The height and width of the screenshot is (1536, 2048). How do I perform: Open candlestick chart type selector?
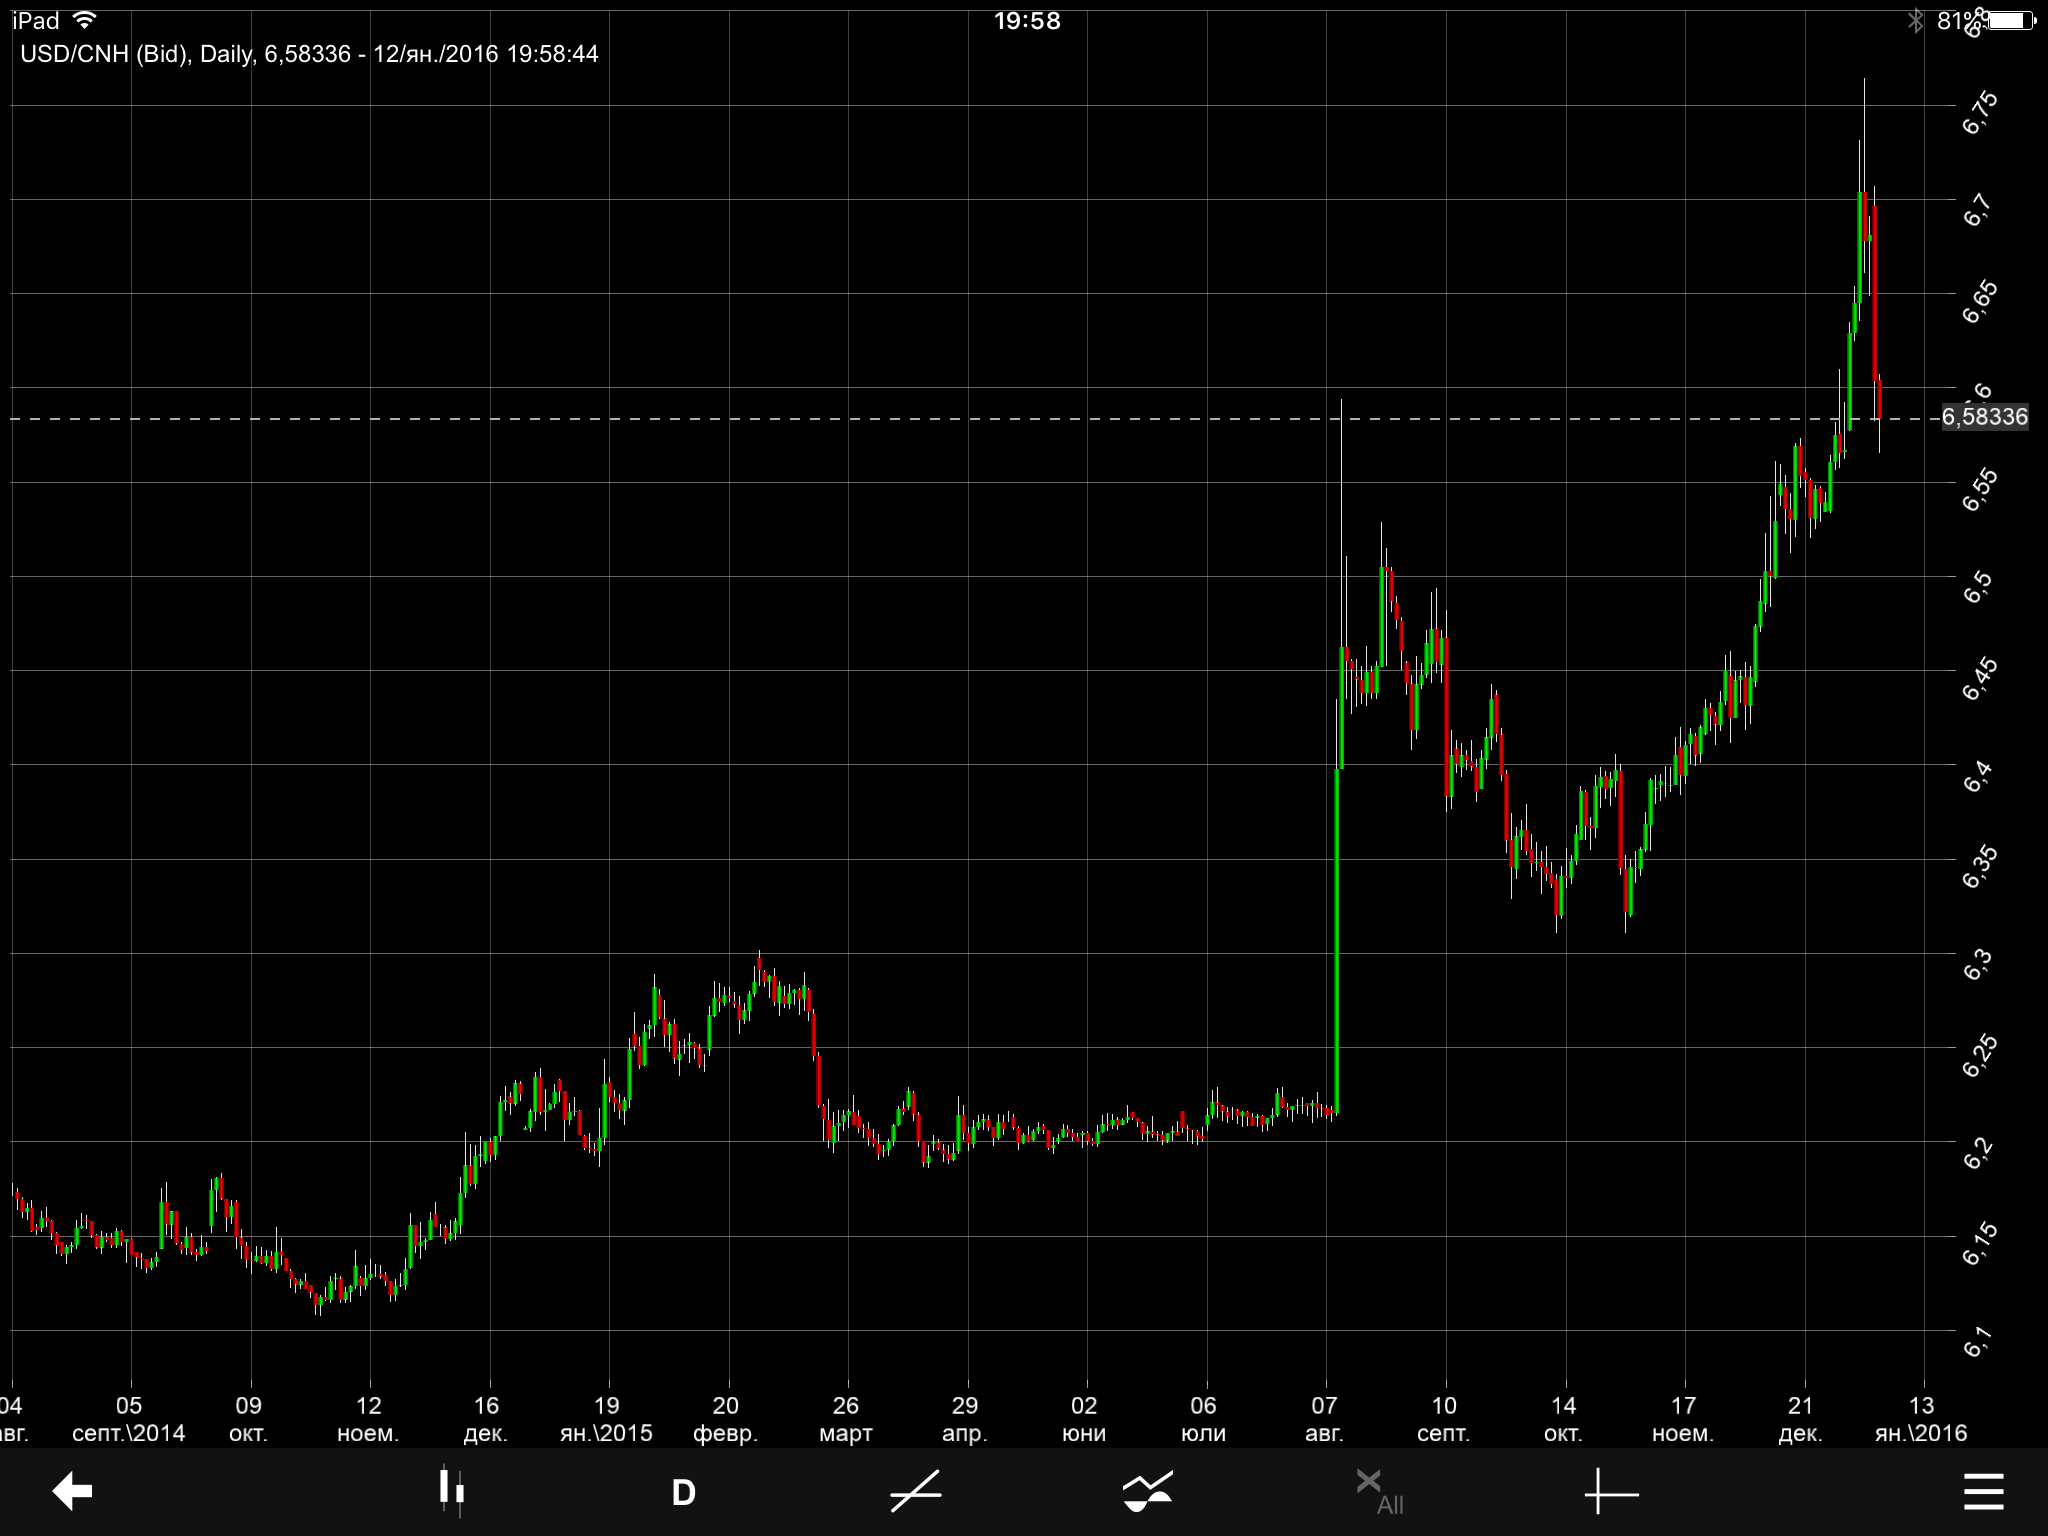point(452,1491)
